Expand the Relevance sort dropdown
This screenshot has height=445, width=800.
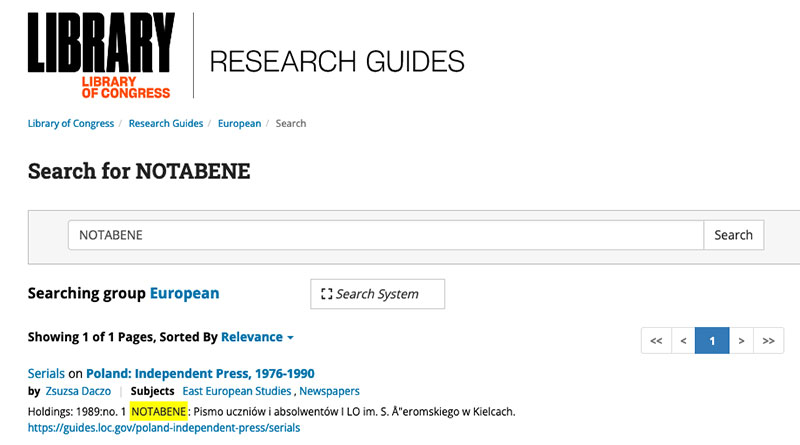[257, 338]
